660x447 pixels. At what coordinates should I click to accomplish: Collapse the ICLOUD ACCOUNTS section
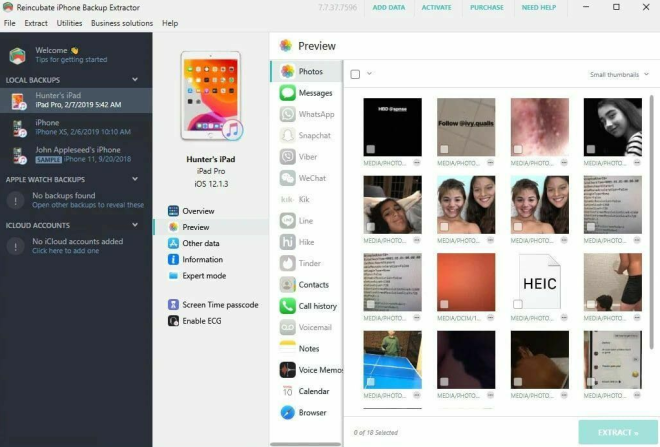coord(135,225)
